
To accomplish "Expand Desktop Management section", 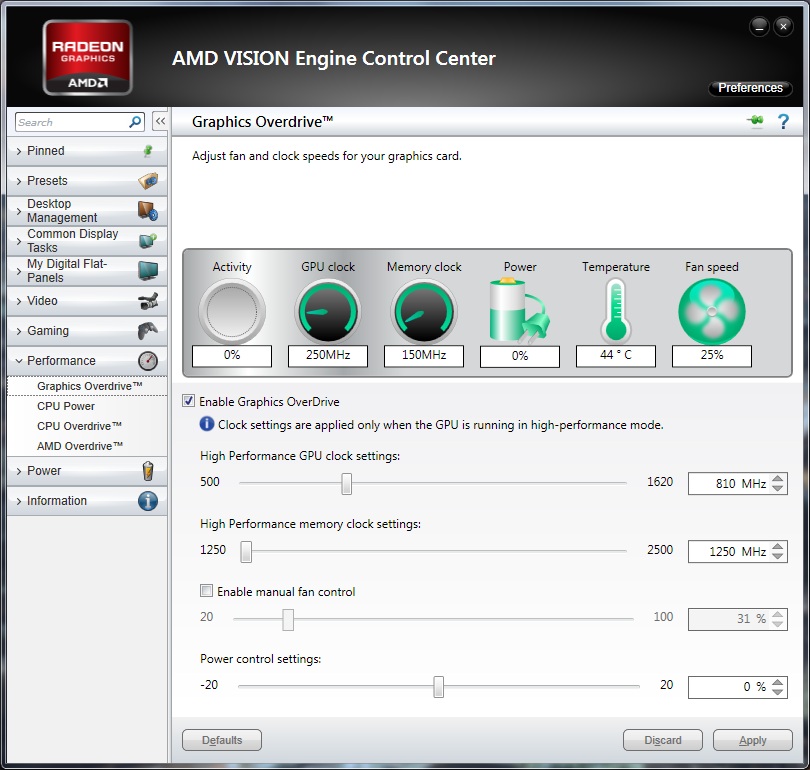I will (x=87, y=211).
